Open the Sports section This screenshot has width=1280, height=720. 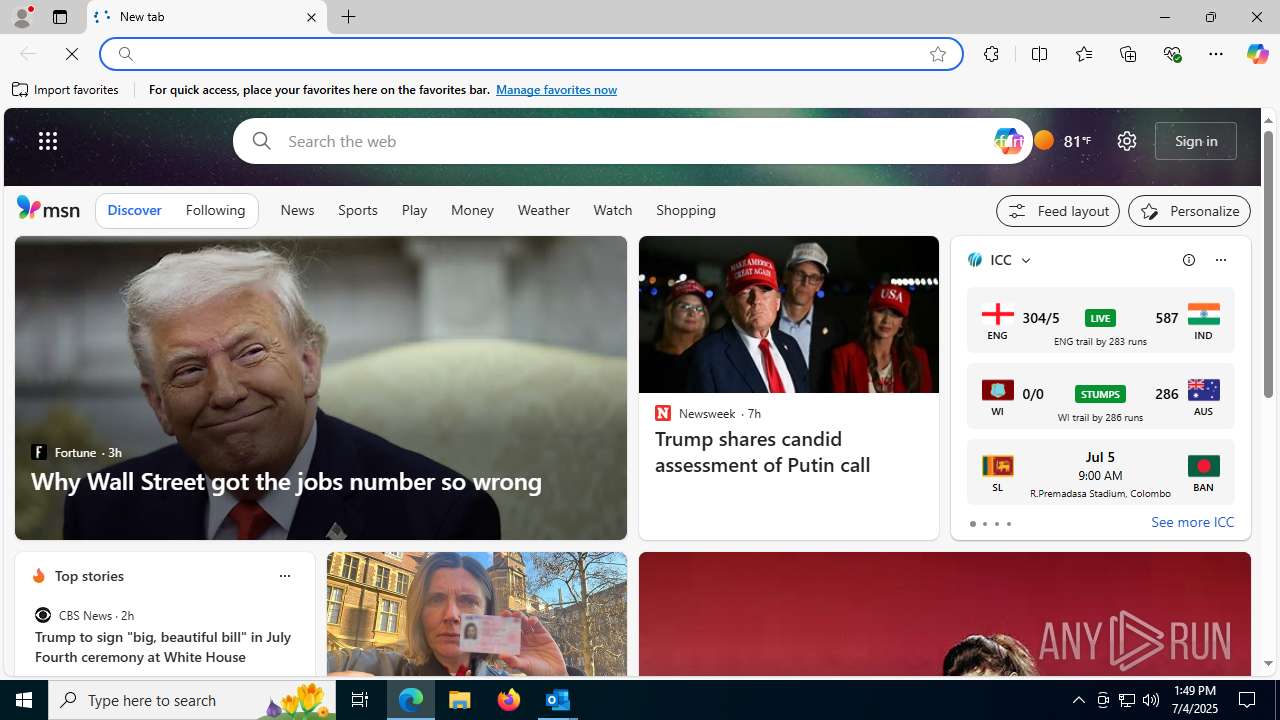click(x=357, y=210)
